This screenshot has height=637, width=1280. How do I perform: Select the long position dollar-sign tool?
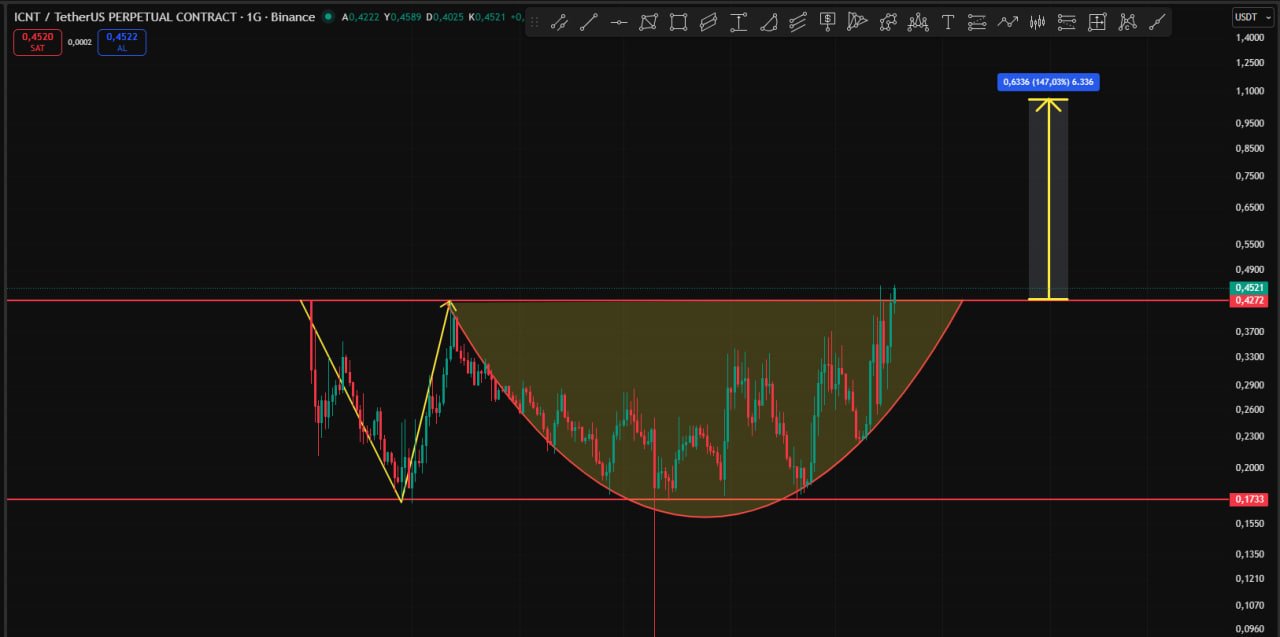coord(828,22)
